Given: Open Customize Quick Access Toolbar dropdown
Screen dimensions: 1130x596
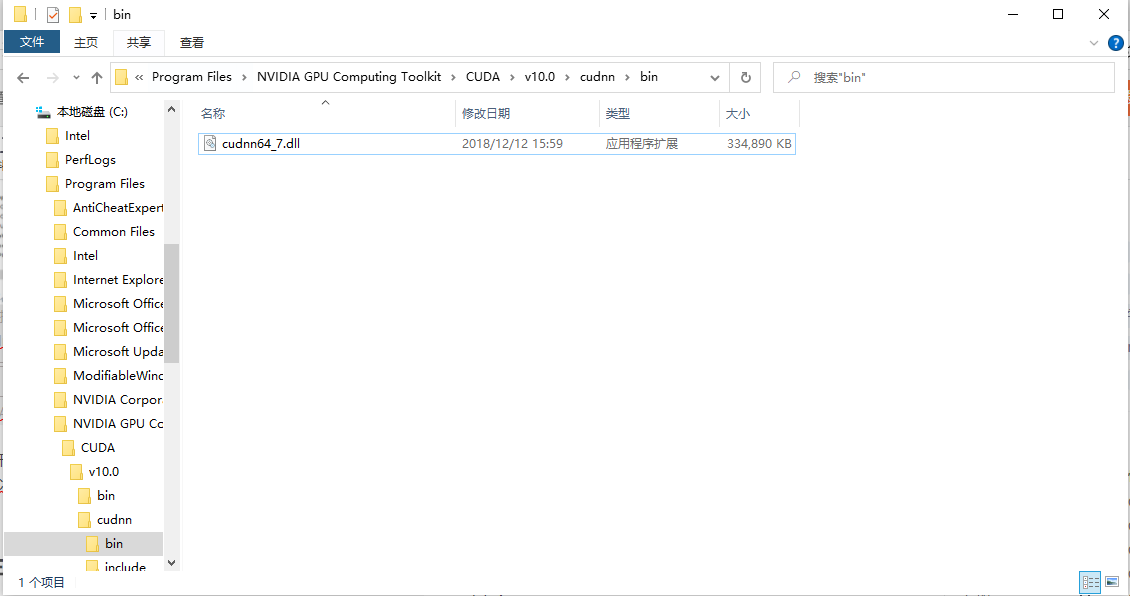Looking at the screenshot, I should (x=93, y=15).
